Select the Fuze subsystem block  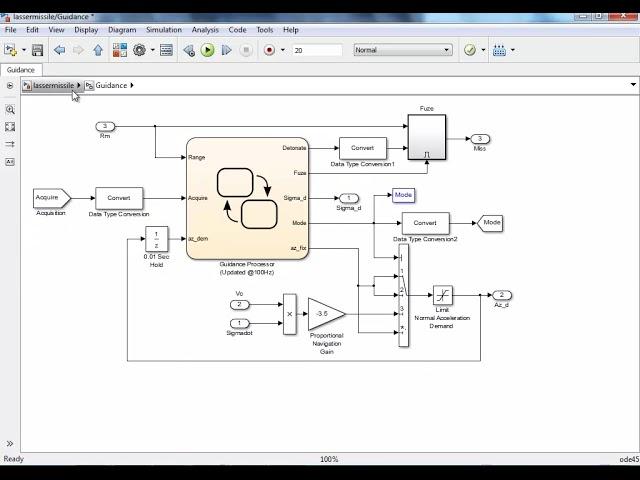(427, 137)
